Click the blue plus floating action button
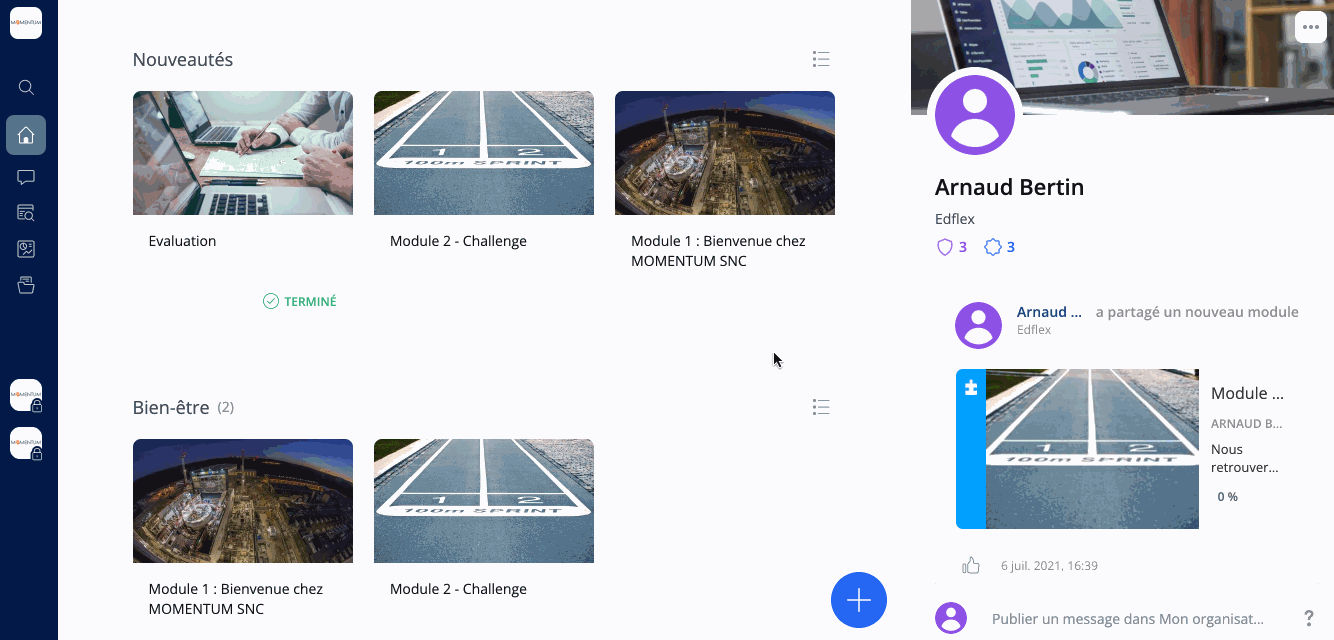This screenshot has width=1334, height=640. coord(859,600)
